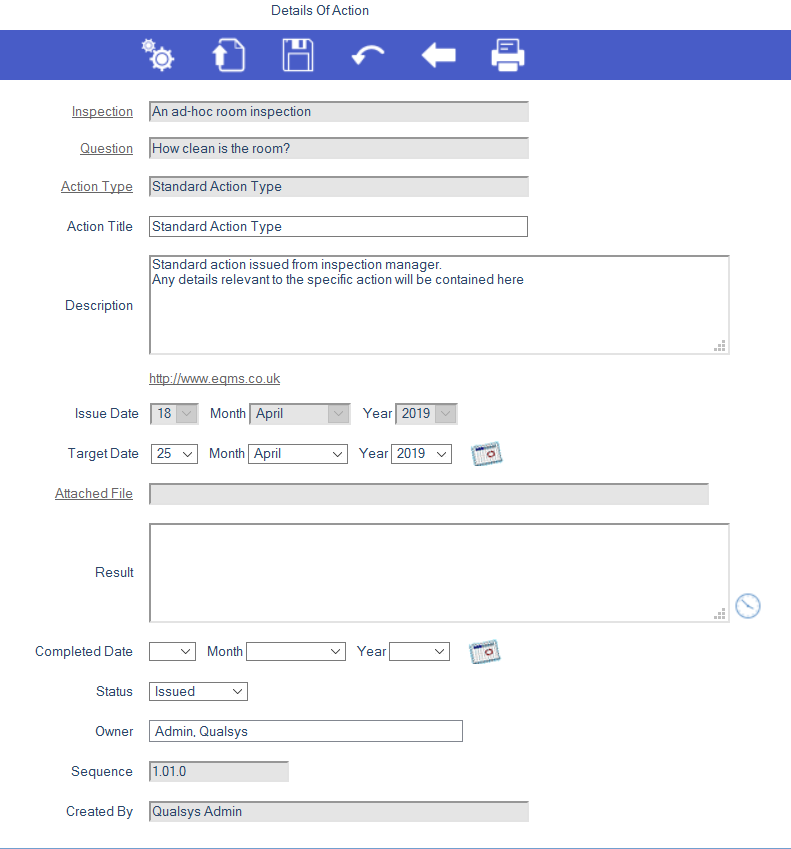
Task: Click the undo curved arrow icon
Action: pos(368,56)
